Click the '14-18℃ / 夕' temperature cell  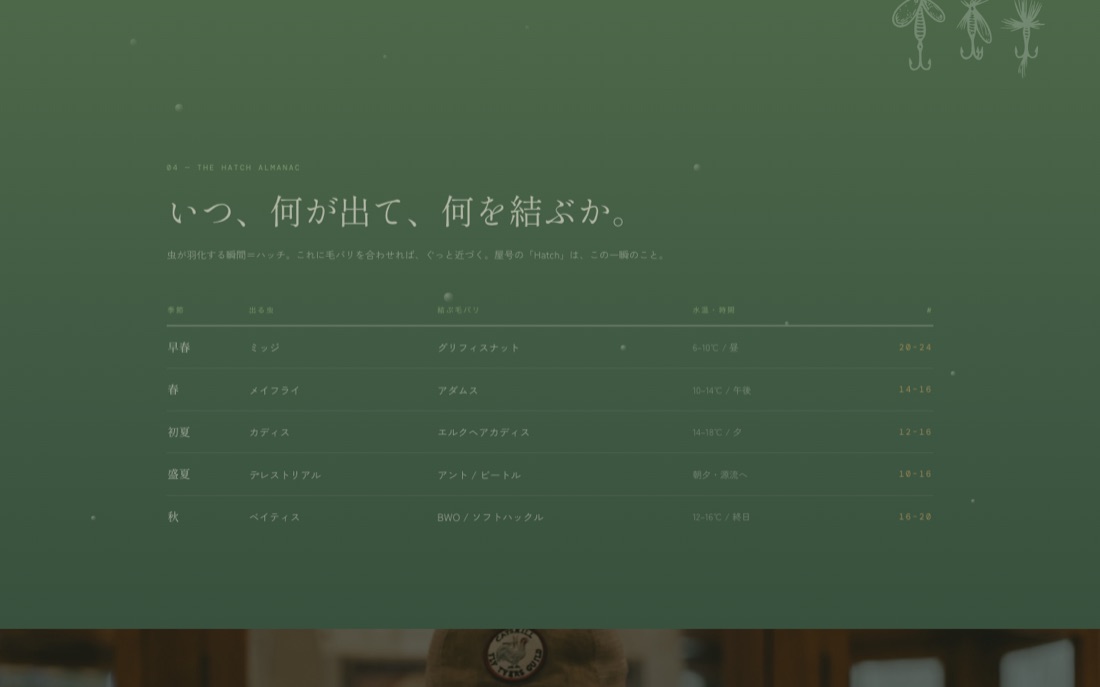(x=717, y=432)
